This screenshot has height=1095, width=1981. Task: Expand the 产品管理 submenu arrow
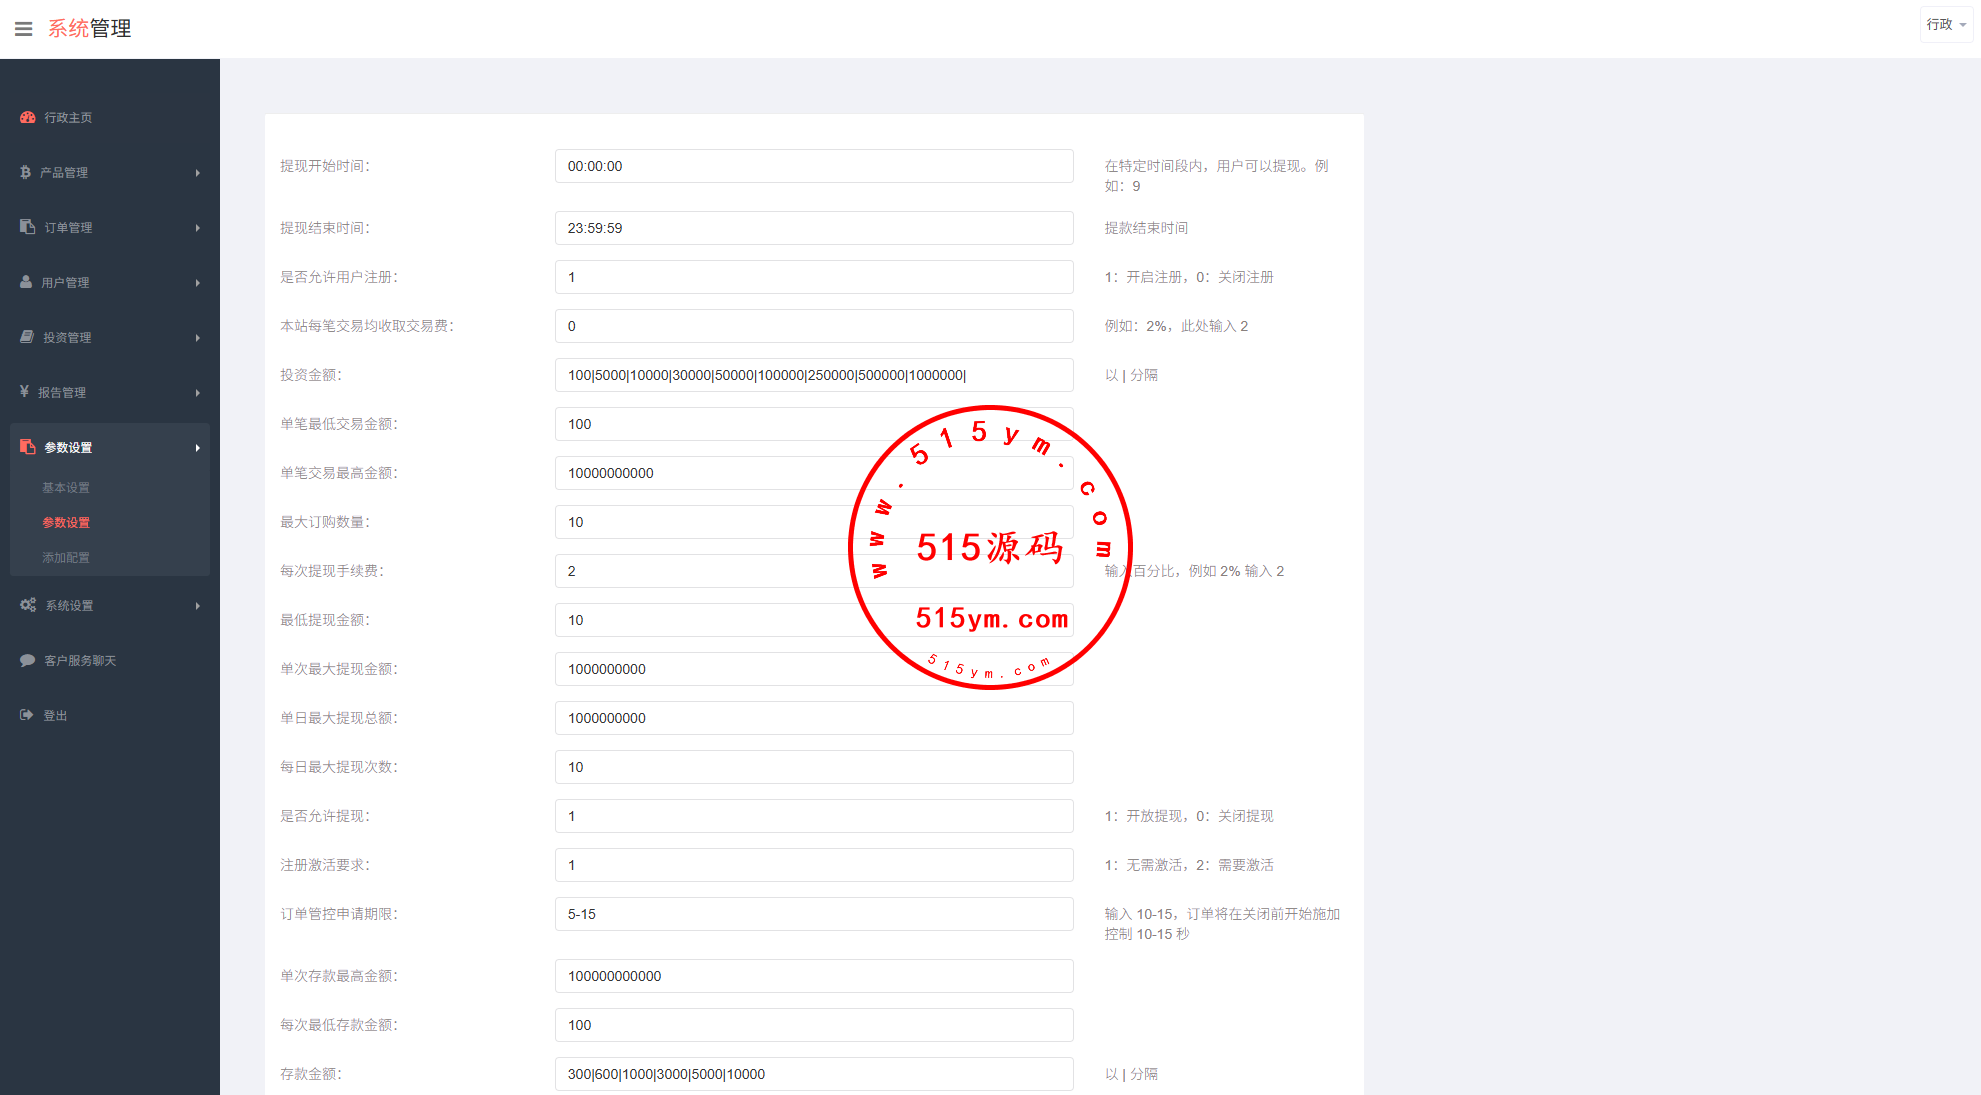click(x=197, y=173)
